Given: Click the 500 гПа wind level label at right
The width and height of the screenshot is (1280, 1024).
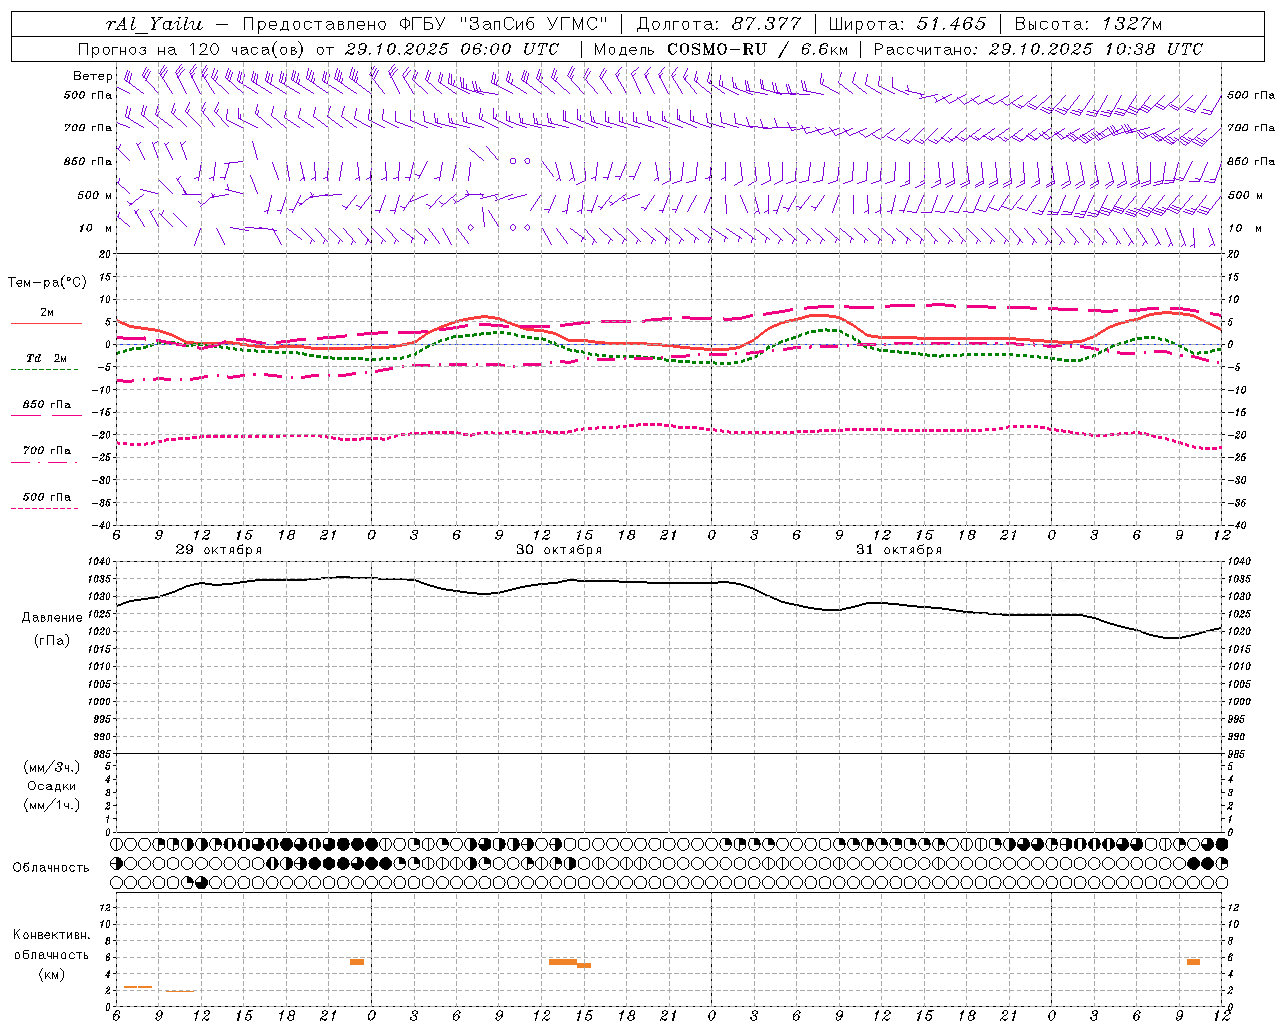Looking at the screenshot, I should (1251, 95).
